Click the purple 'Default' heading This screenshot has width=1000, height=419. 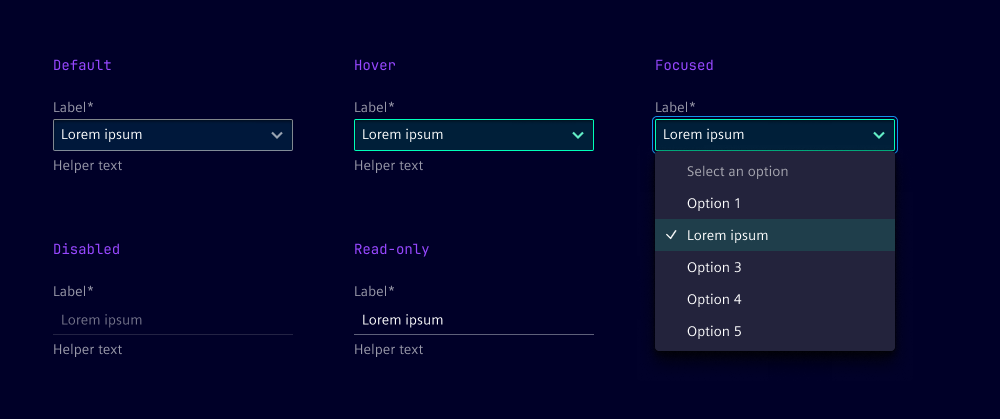[82, 66]
